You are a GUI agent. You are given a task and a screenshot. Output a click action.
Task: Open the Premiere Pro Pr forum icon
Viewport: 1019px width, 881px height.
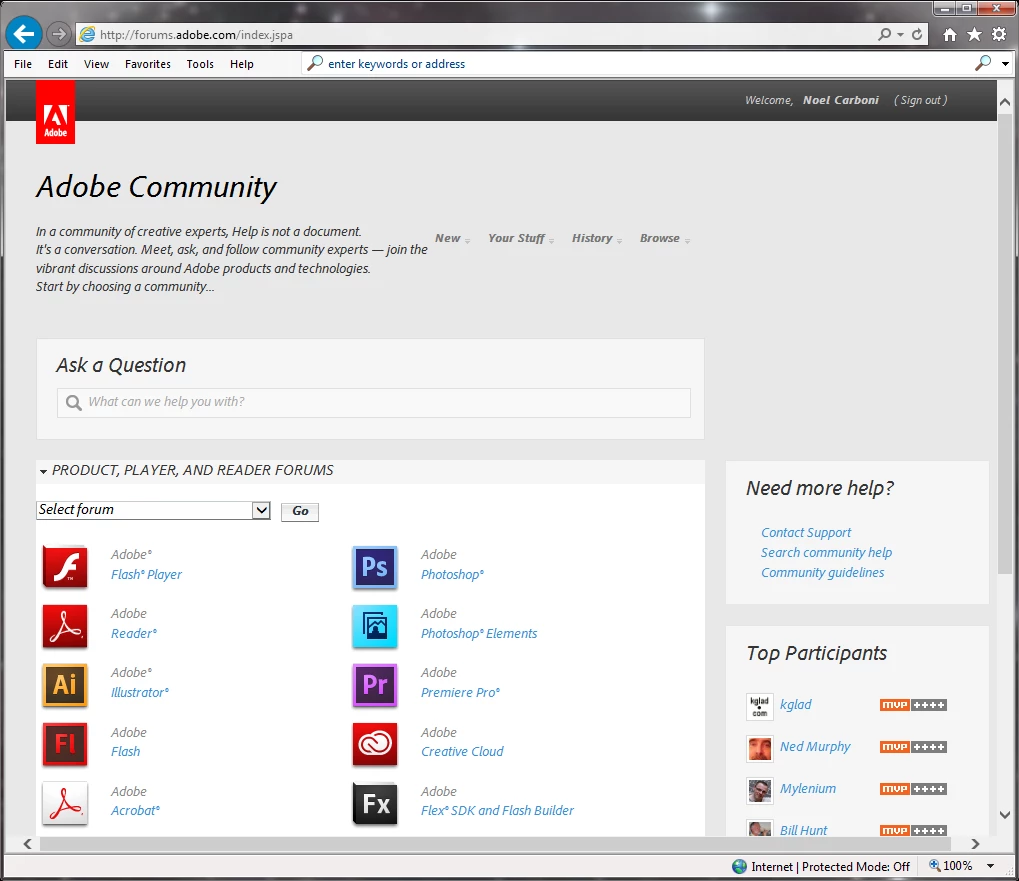coord(375,685)
